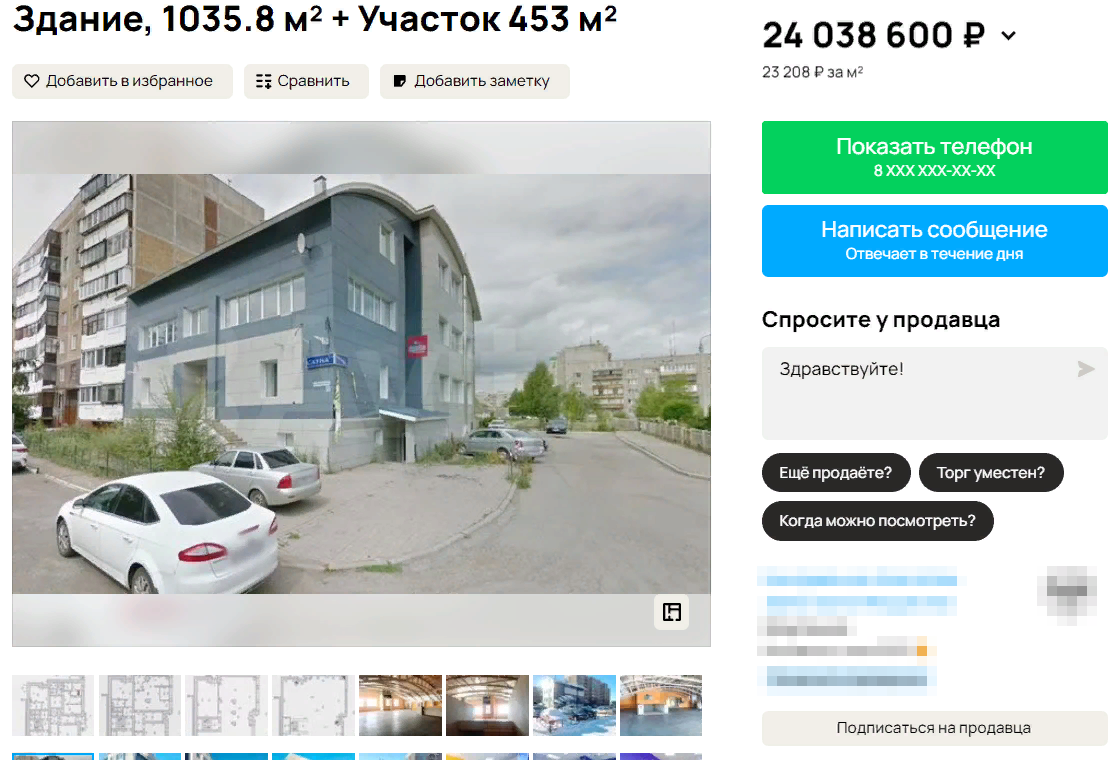Click Подписаться на продавца button
The width and height of the screenshot is (1118, 760).
(934, 728)
